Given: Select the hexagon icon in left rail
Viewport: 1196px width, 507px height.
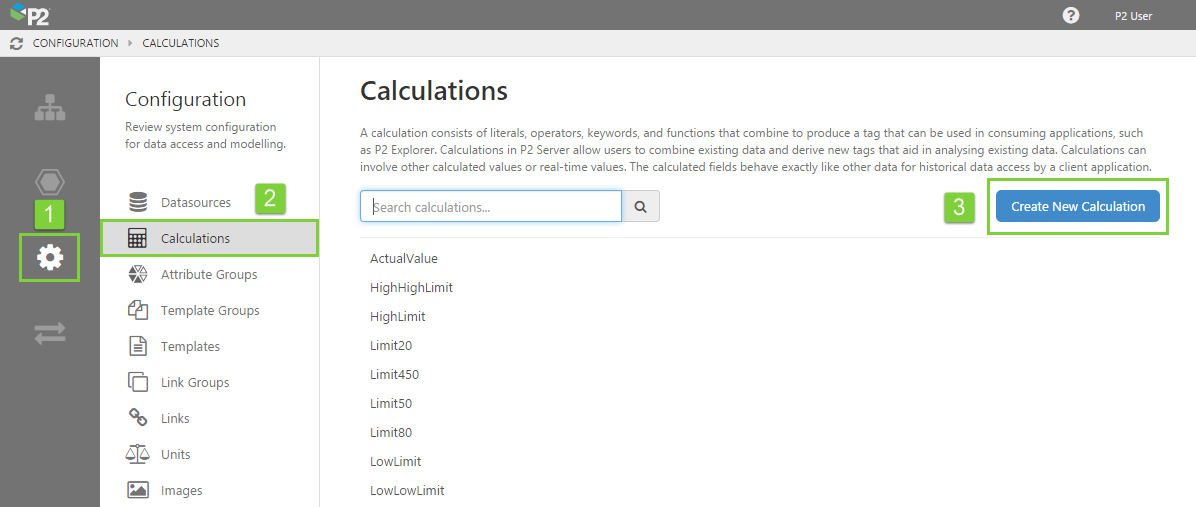Looking at the screenshot, I should tap(49, 182).
